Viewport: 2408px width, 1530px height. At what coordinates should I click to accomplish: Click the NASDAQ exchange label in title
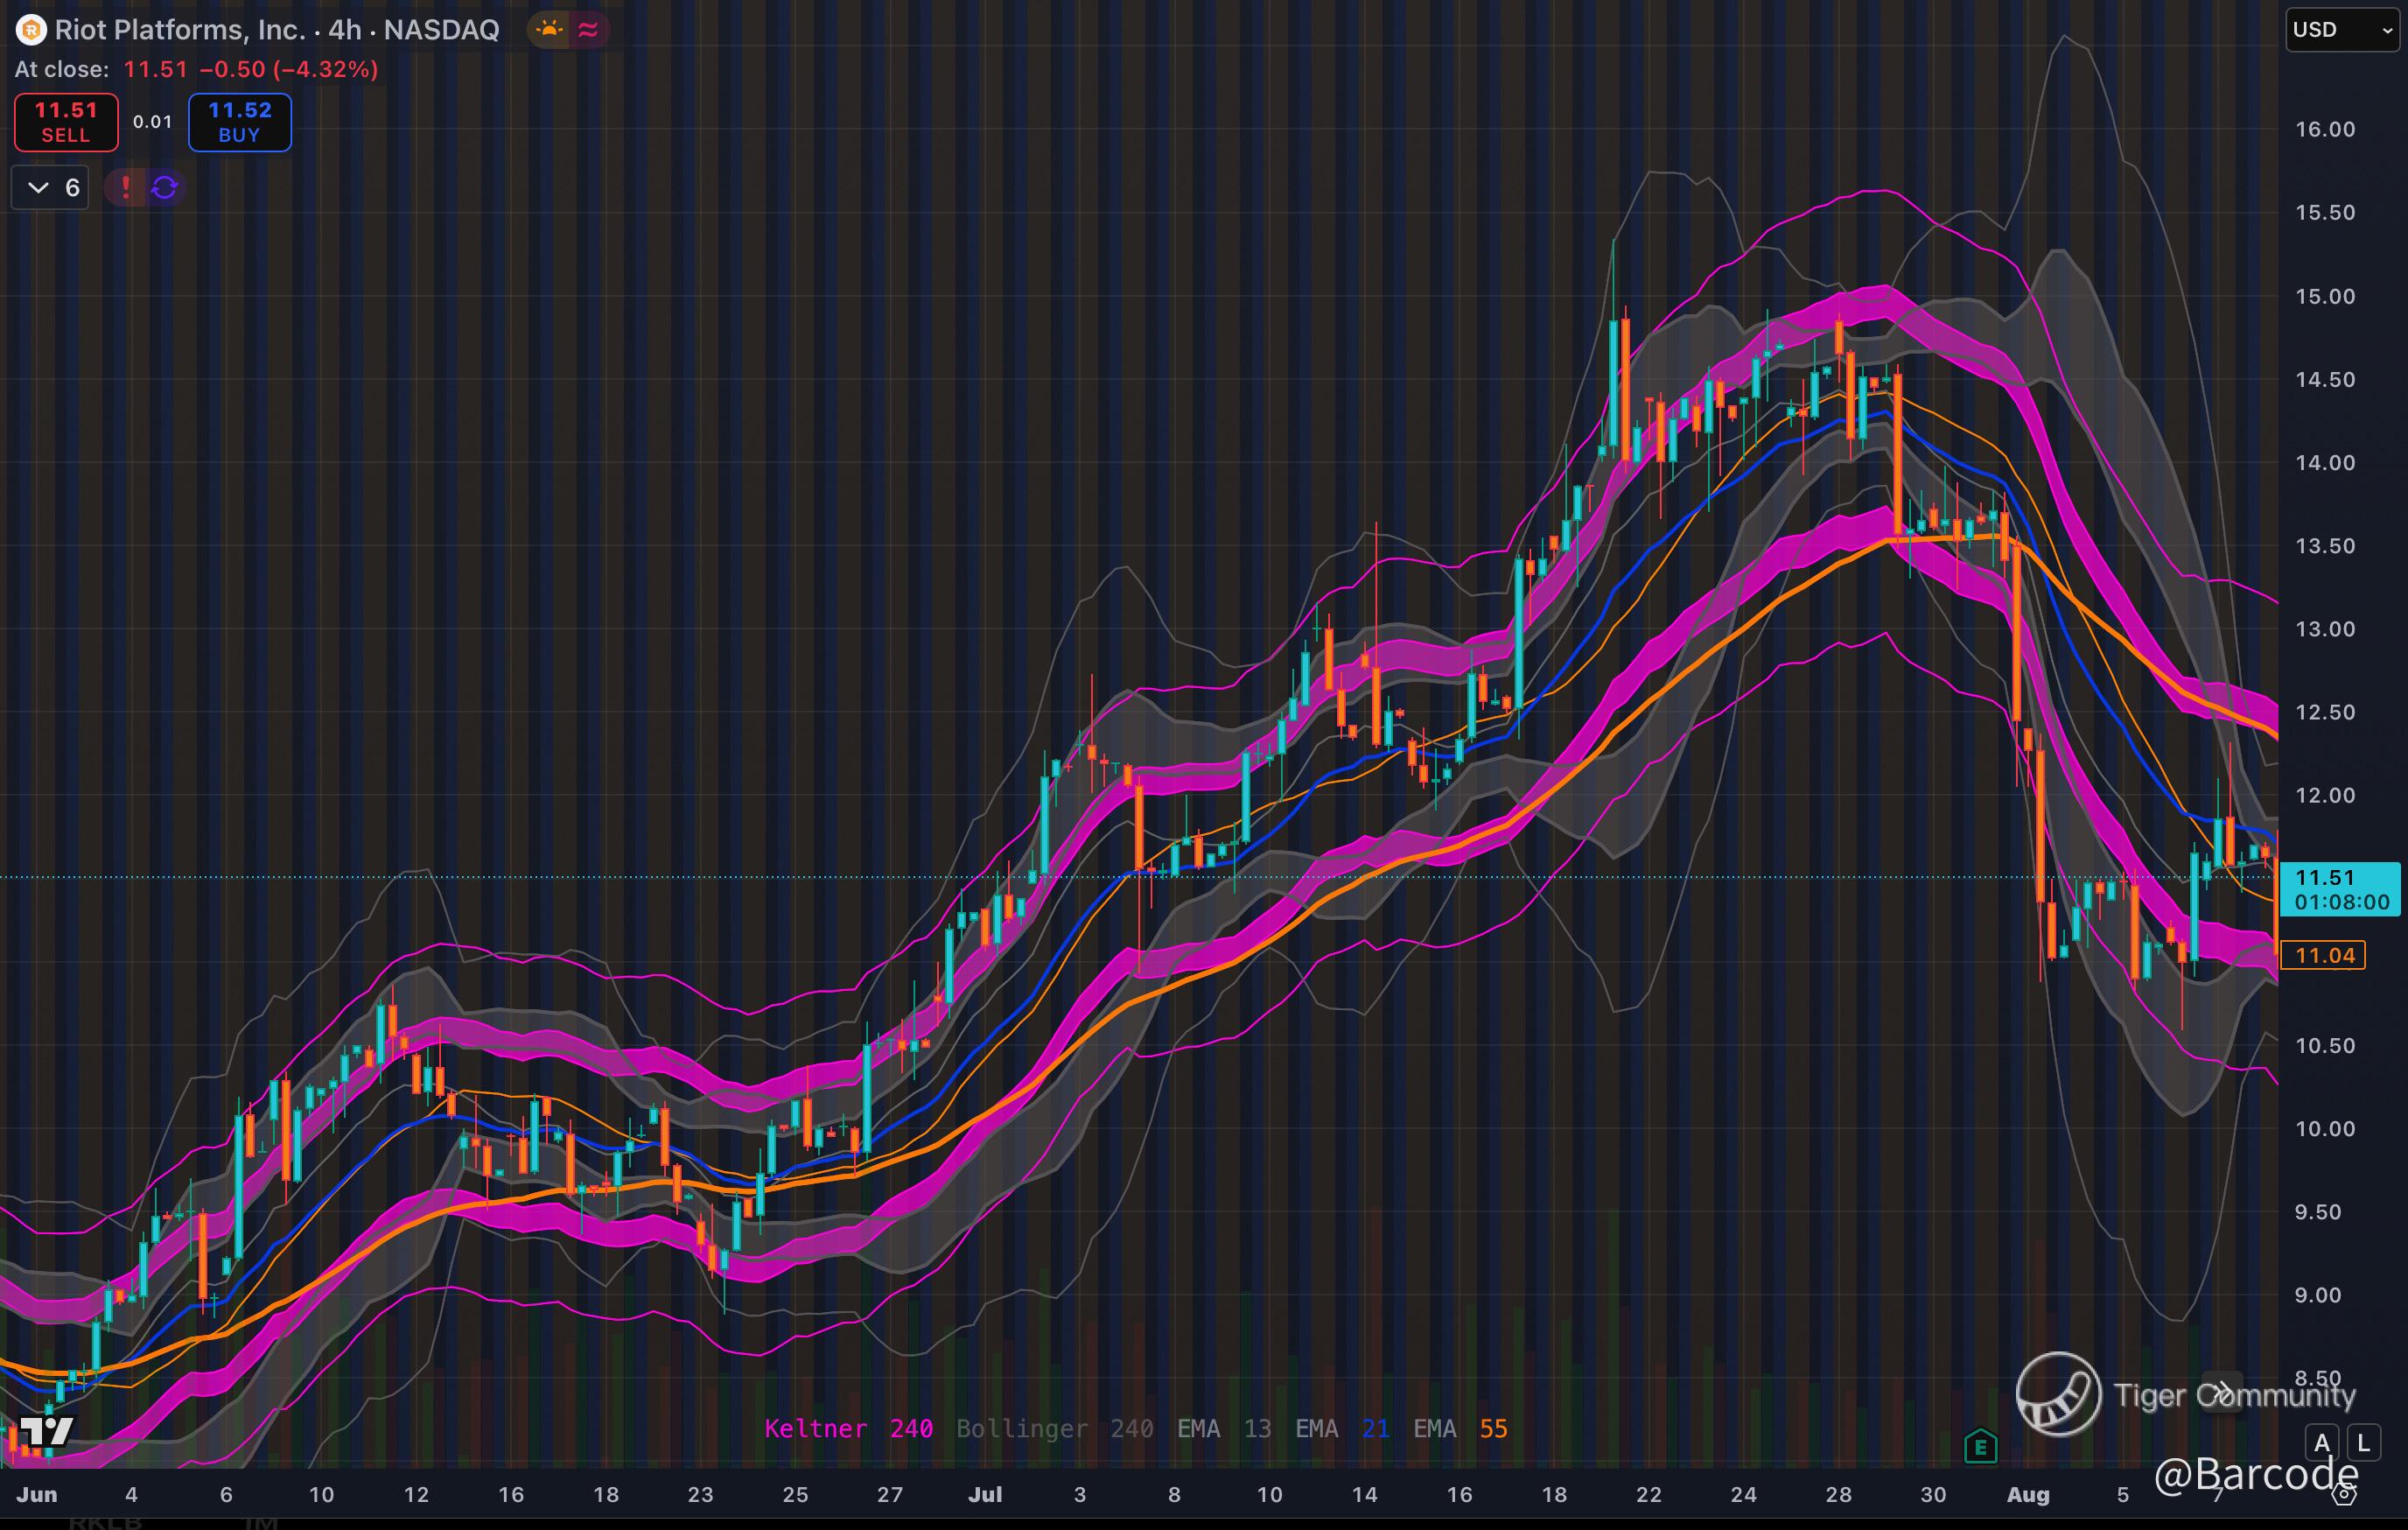click(x=441, y=30)
